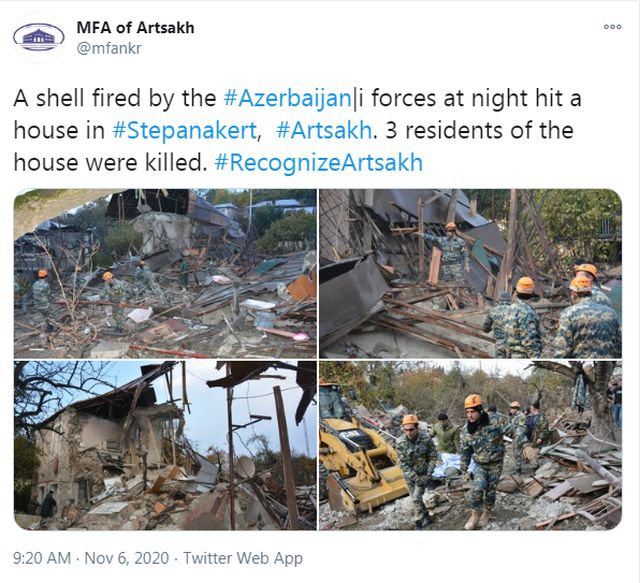The height and width of the screenshot is (583, 640).
Task: Open the MFA of Artsakh profile avatar
Action: pyautogui.click(x=39, y=38)
